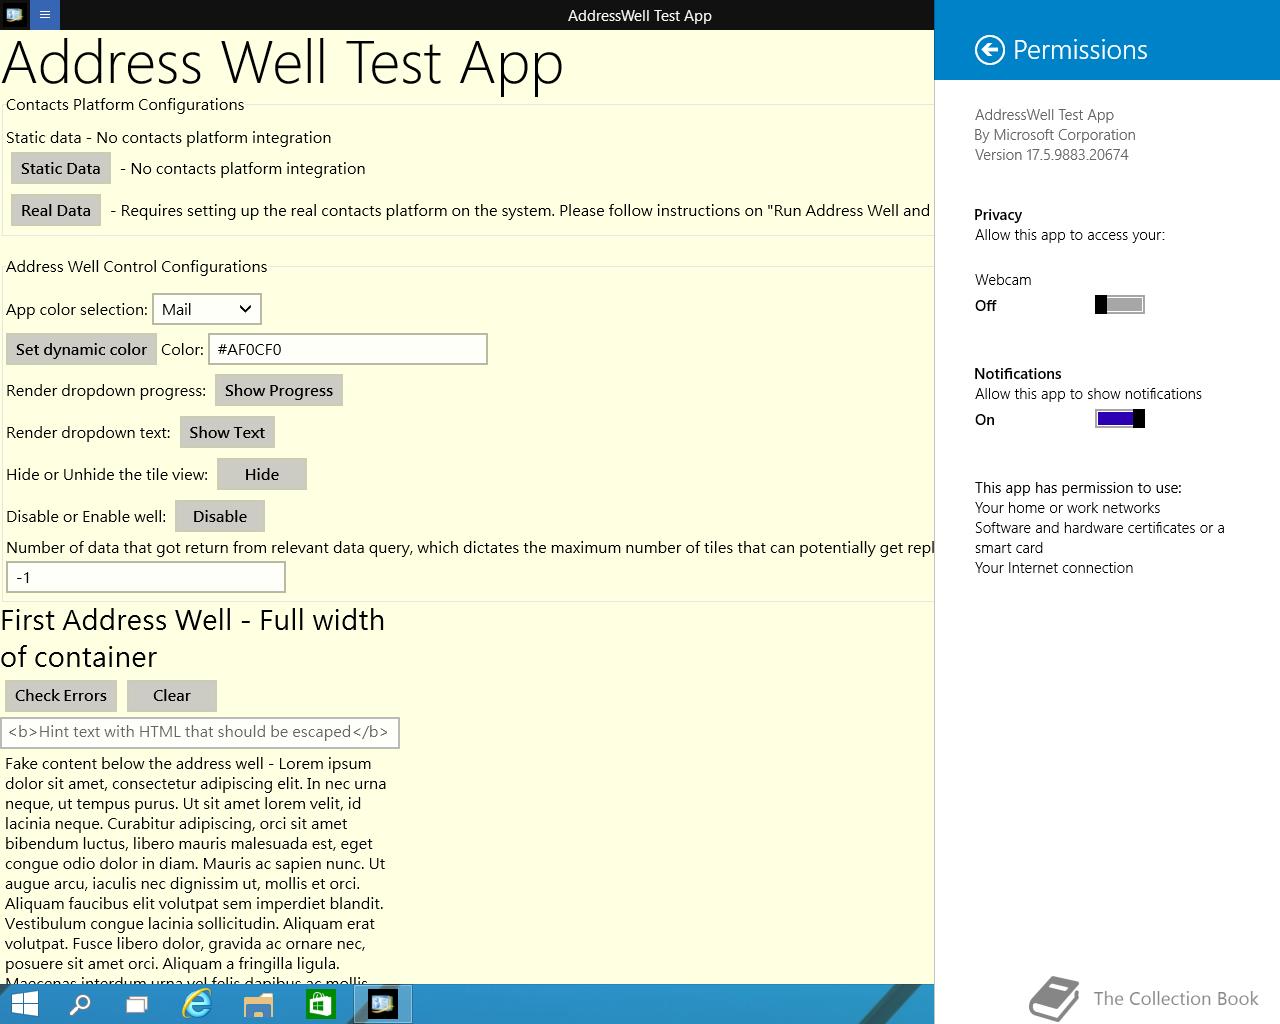Open Task View on taskbar
The image size is (1280, 1024).
click(x=137, y=1004)
